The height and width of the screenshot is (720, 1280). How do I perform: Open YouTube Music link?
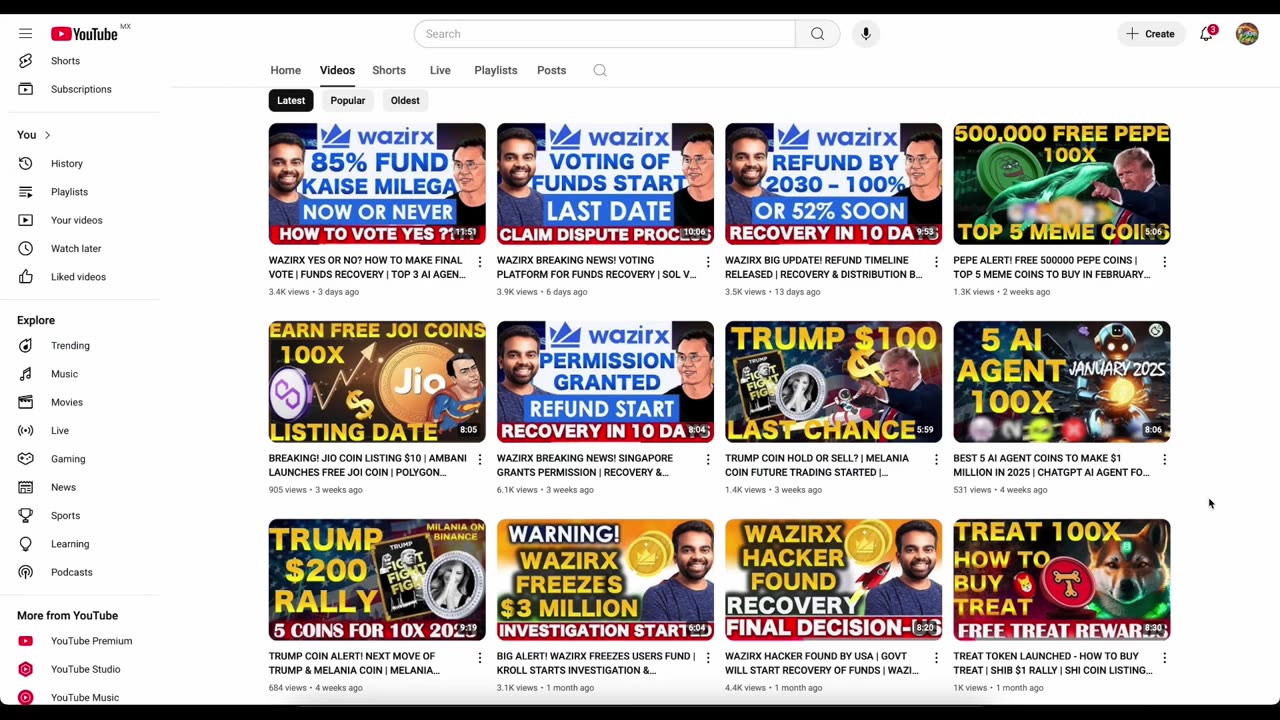(x=85, y=697)
